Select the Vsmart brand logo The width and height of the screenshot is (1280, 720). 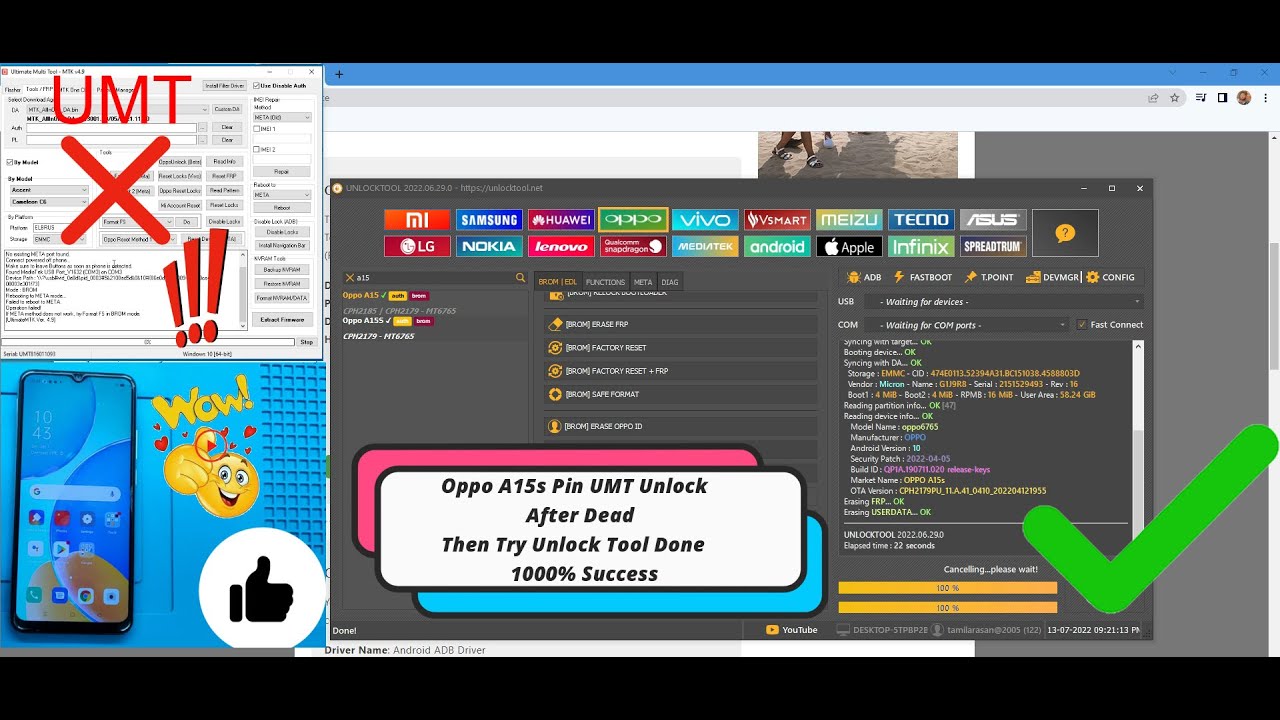(x=777, y=220)
